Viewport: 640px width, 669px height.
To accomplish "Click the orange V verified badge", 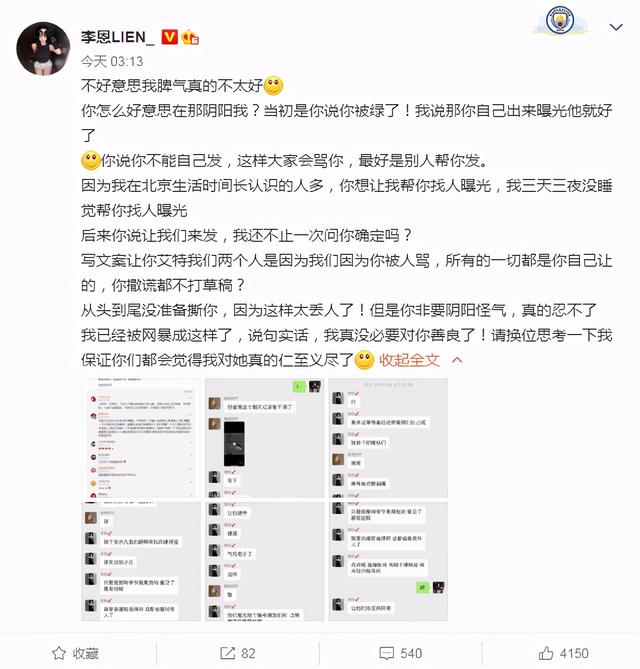I will [x=169, y=37].
